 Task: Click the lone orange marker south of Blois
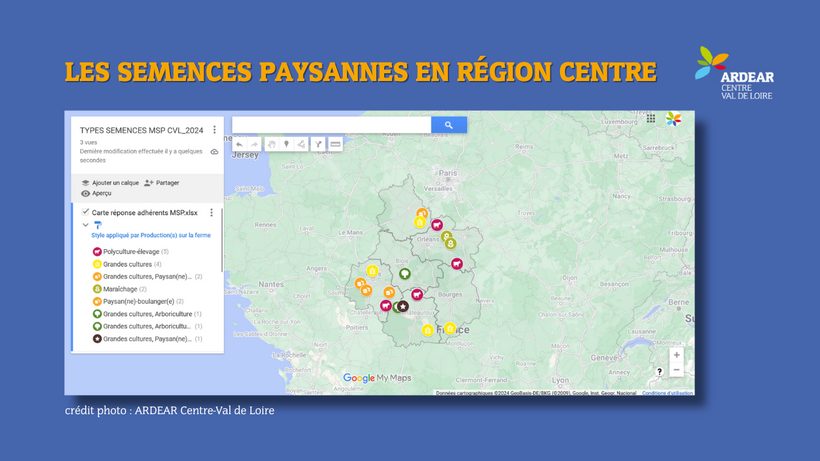pos(389,292)
